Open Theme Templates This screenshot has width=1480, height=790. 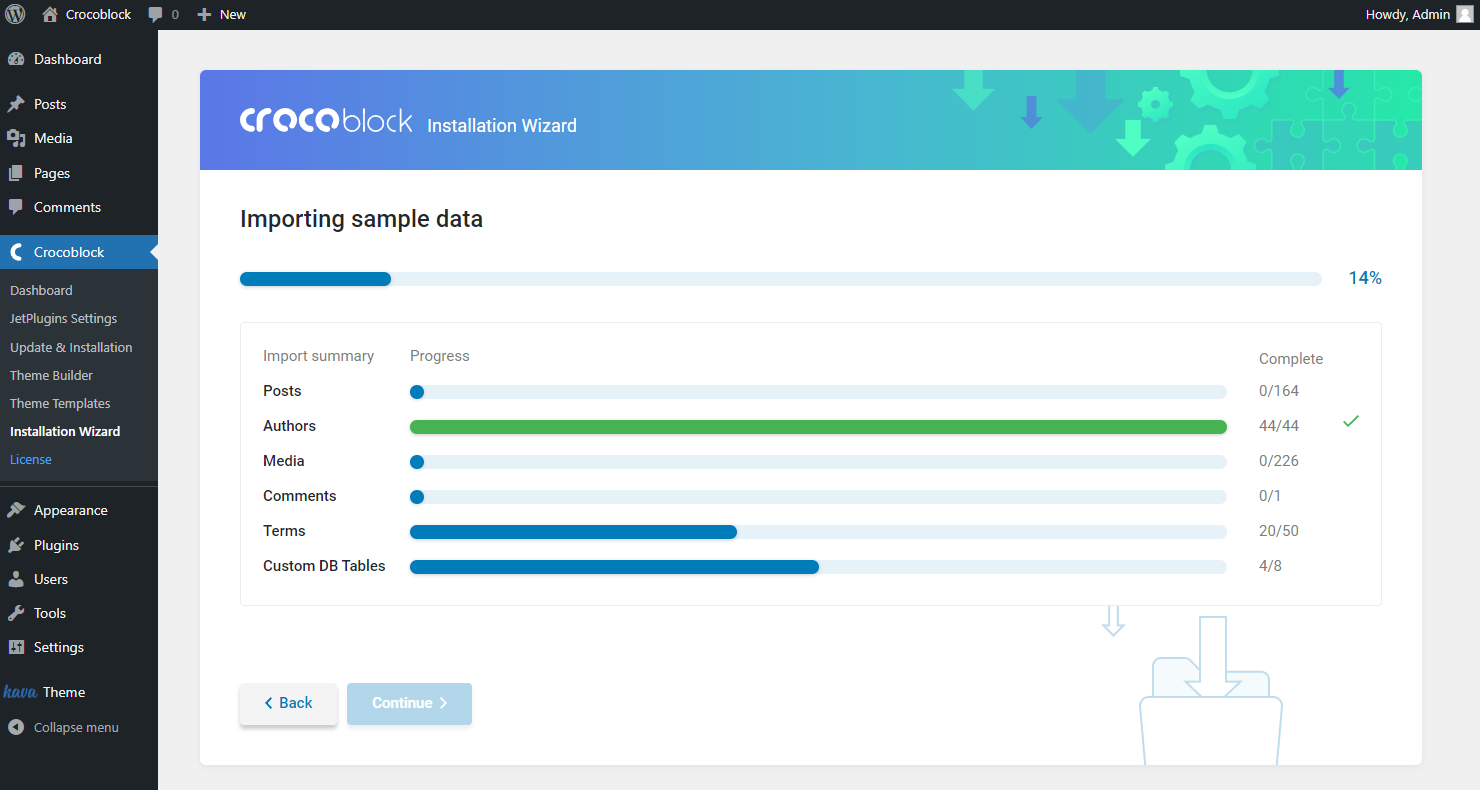click(60, 403)
